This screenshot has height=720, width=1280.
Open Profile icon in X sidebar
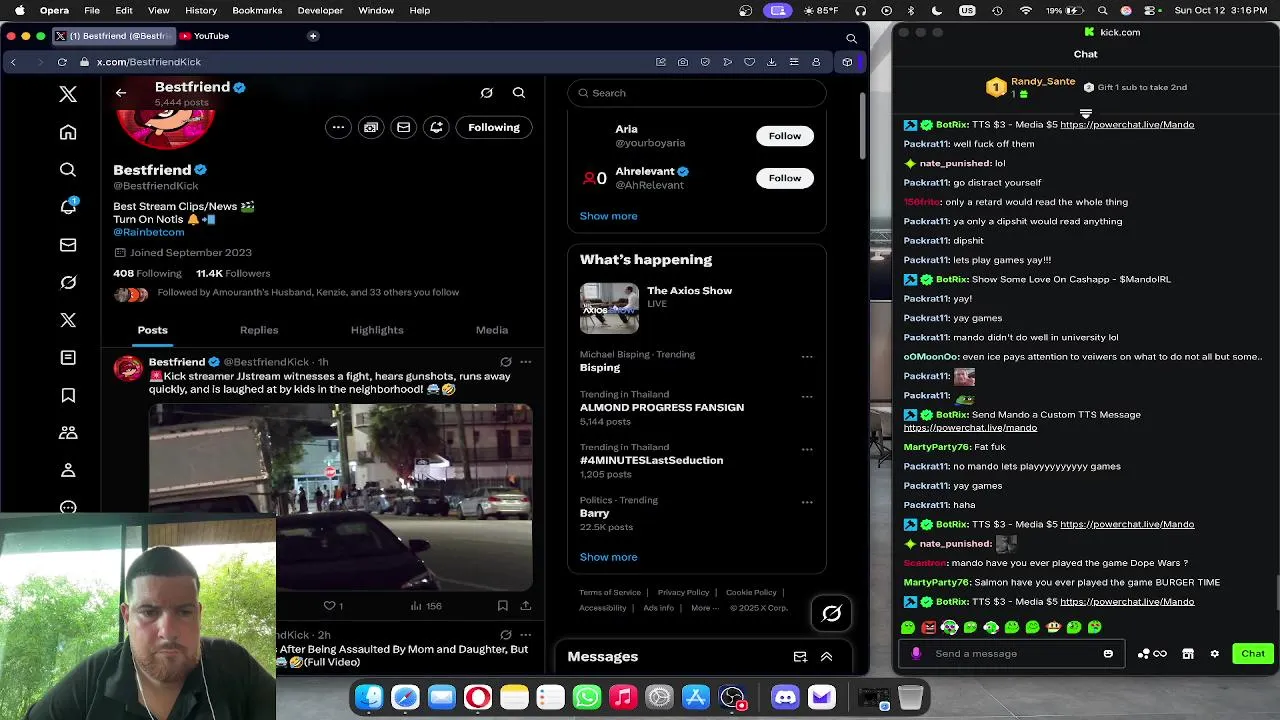coord(68,470)
